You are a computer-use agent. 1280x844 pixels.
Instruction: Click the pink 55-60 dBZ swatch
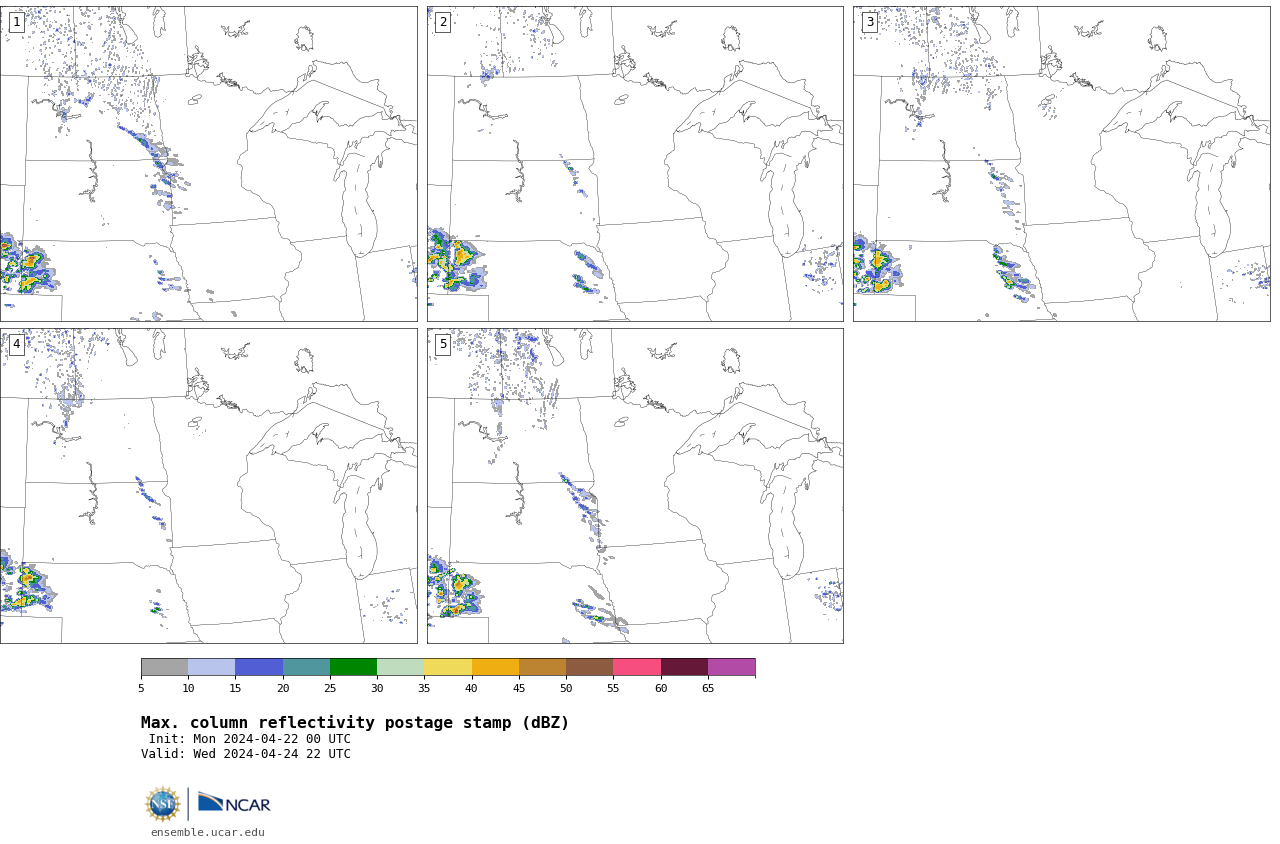[637, 667]
